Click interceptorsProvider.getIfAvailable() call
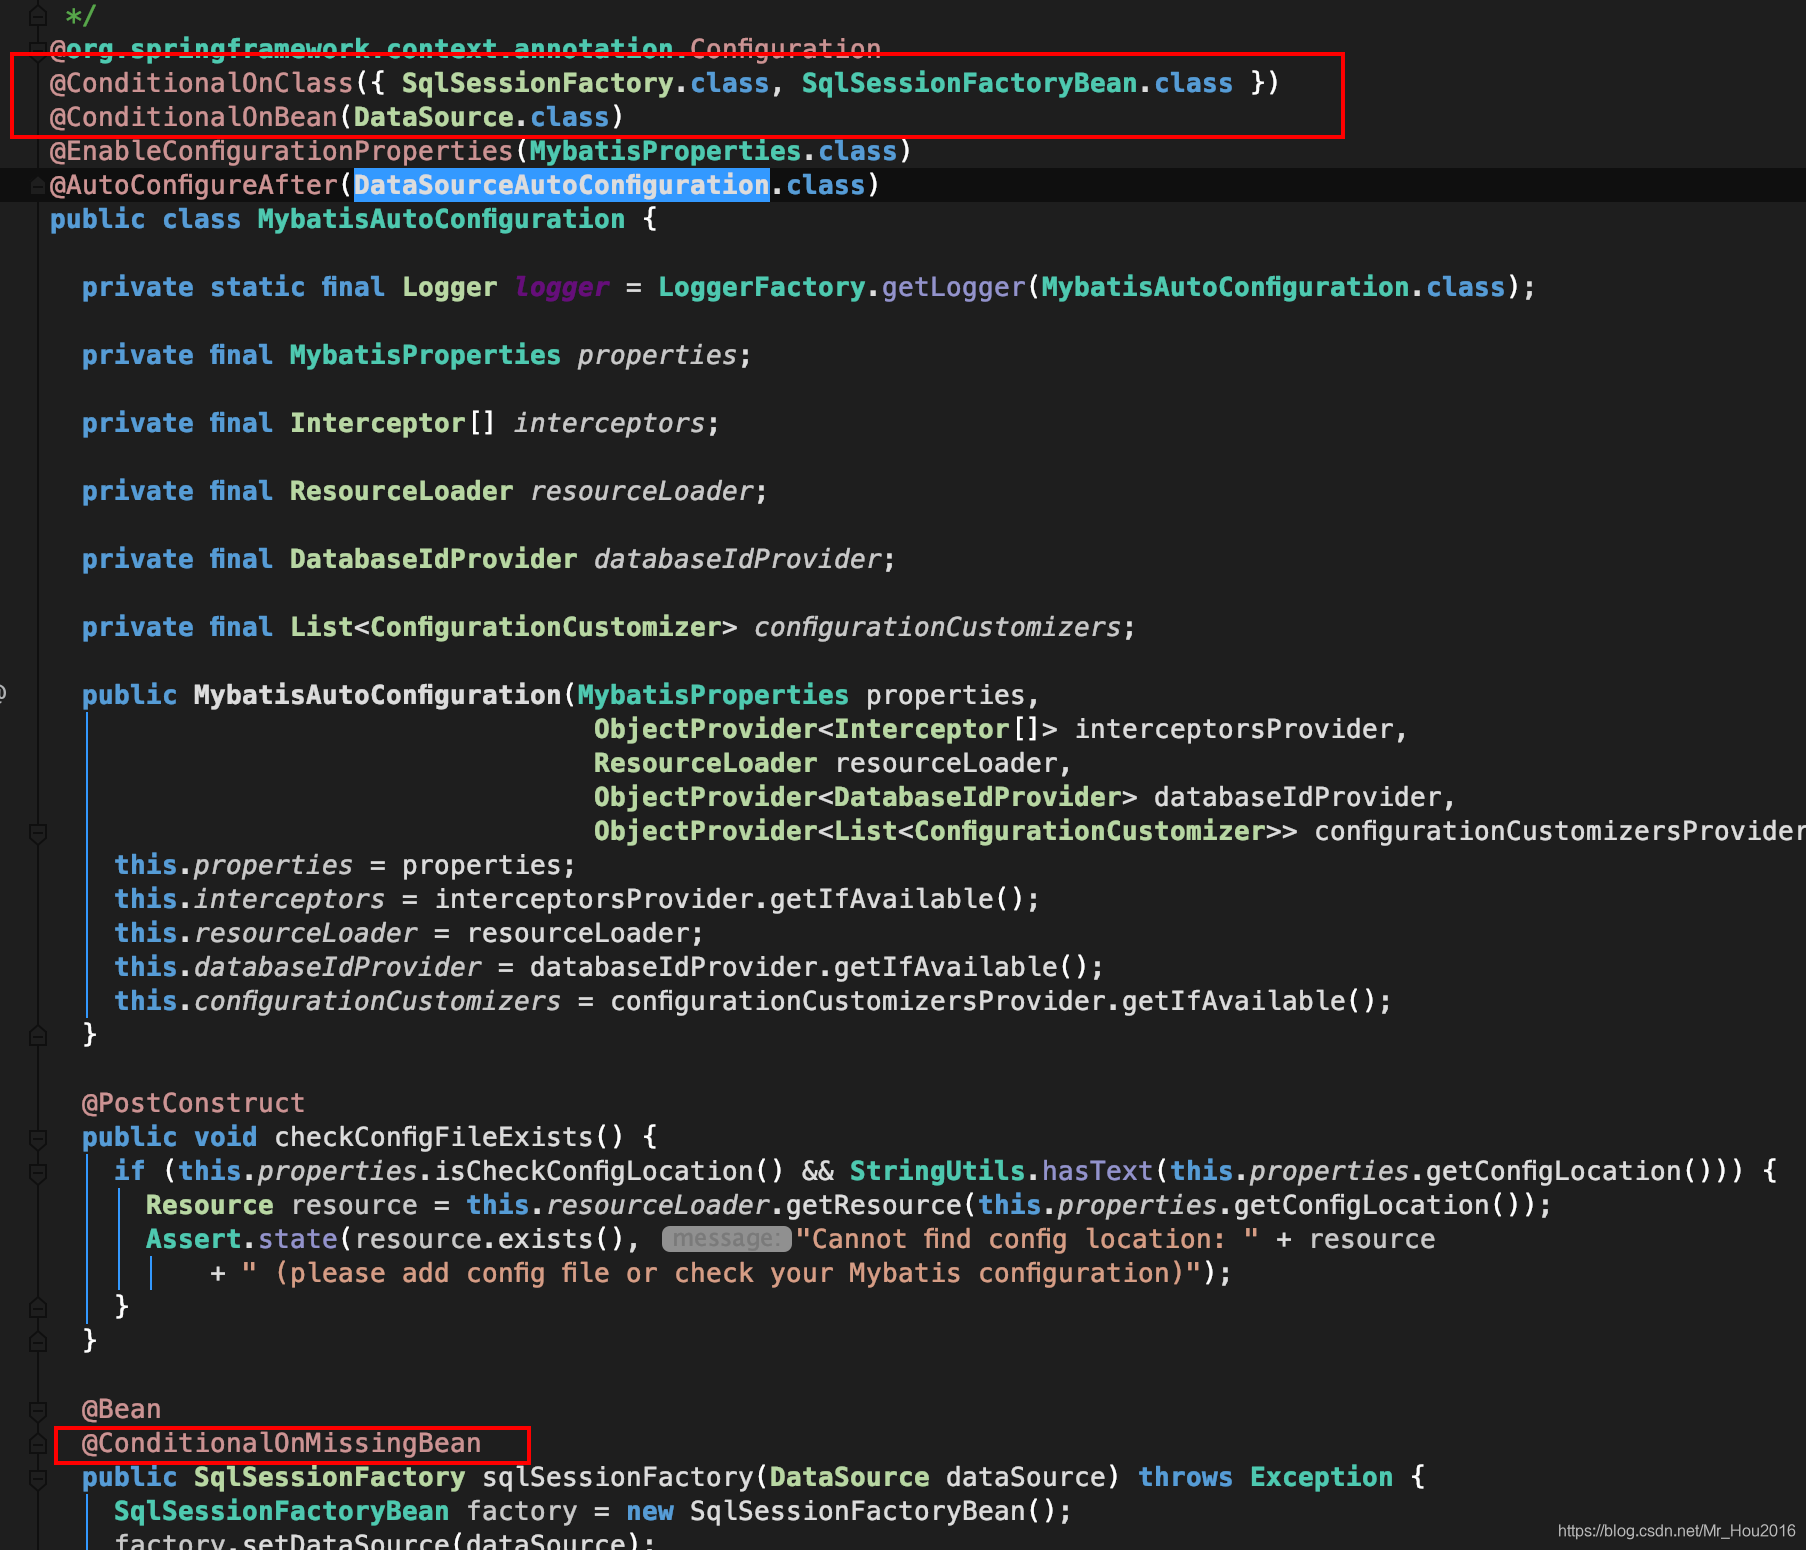Screen dimensions: 1806x1550 point(730,899)
